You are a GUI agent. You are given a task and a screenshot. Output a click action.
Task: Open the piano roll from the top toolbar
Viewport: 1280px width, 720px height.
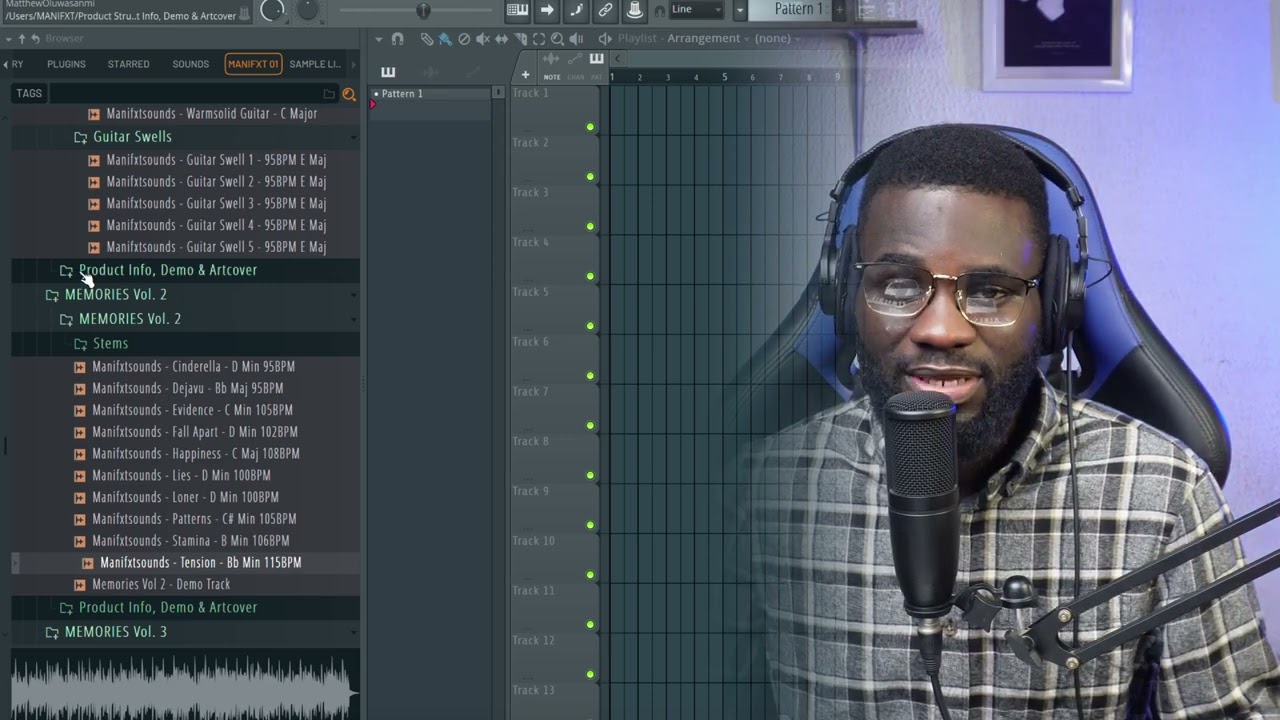pyautogui.click(x=517, y=10)
